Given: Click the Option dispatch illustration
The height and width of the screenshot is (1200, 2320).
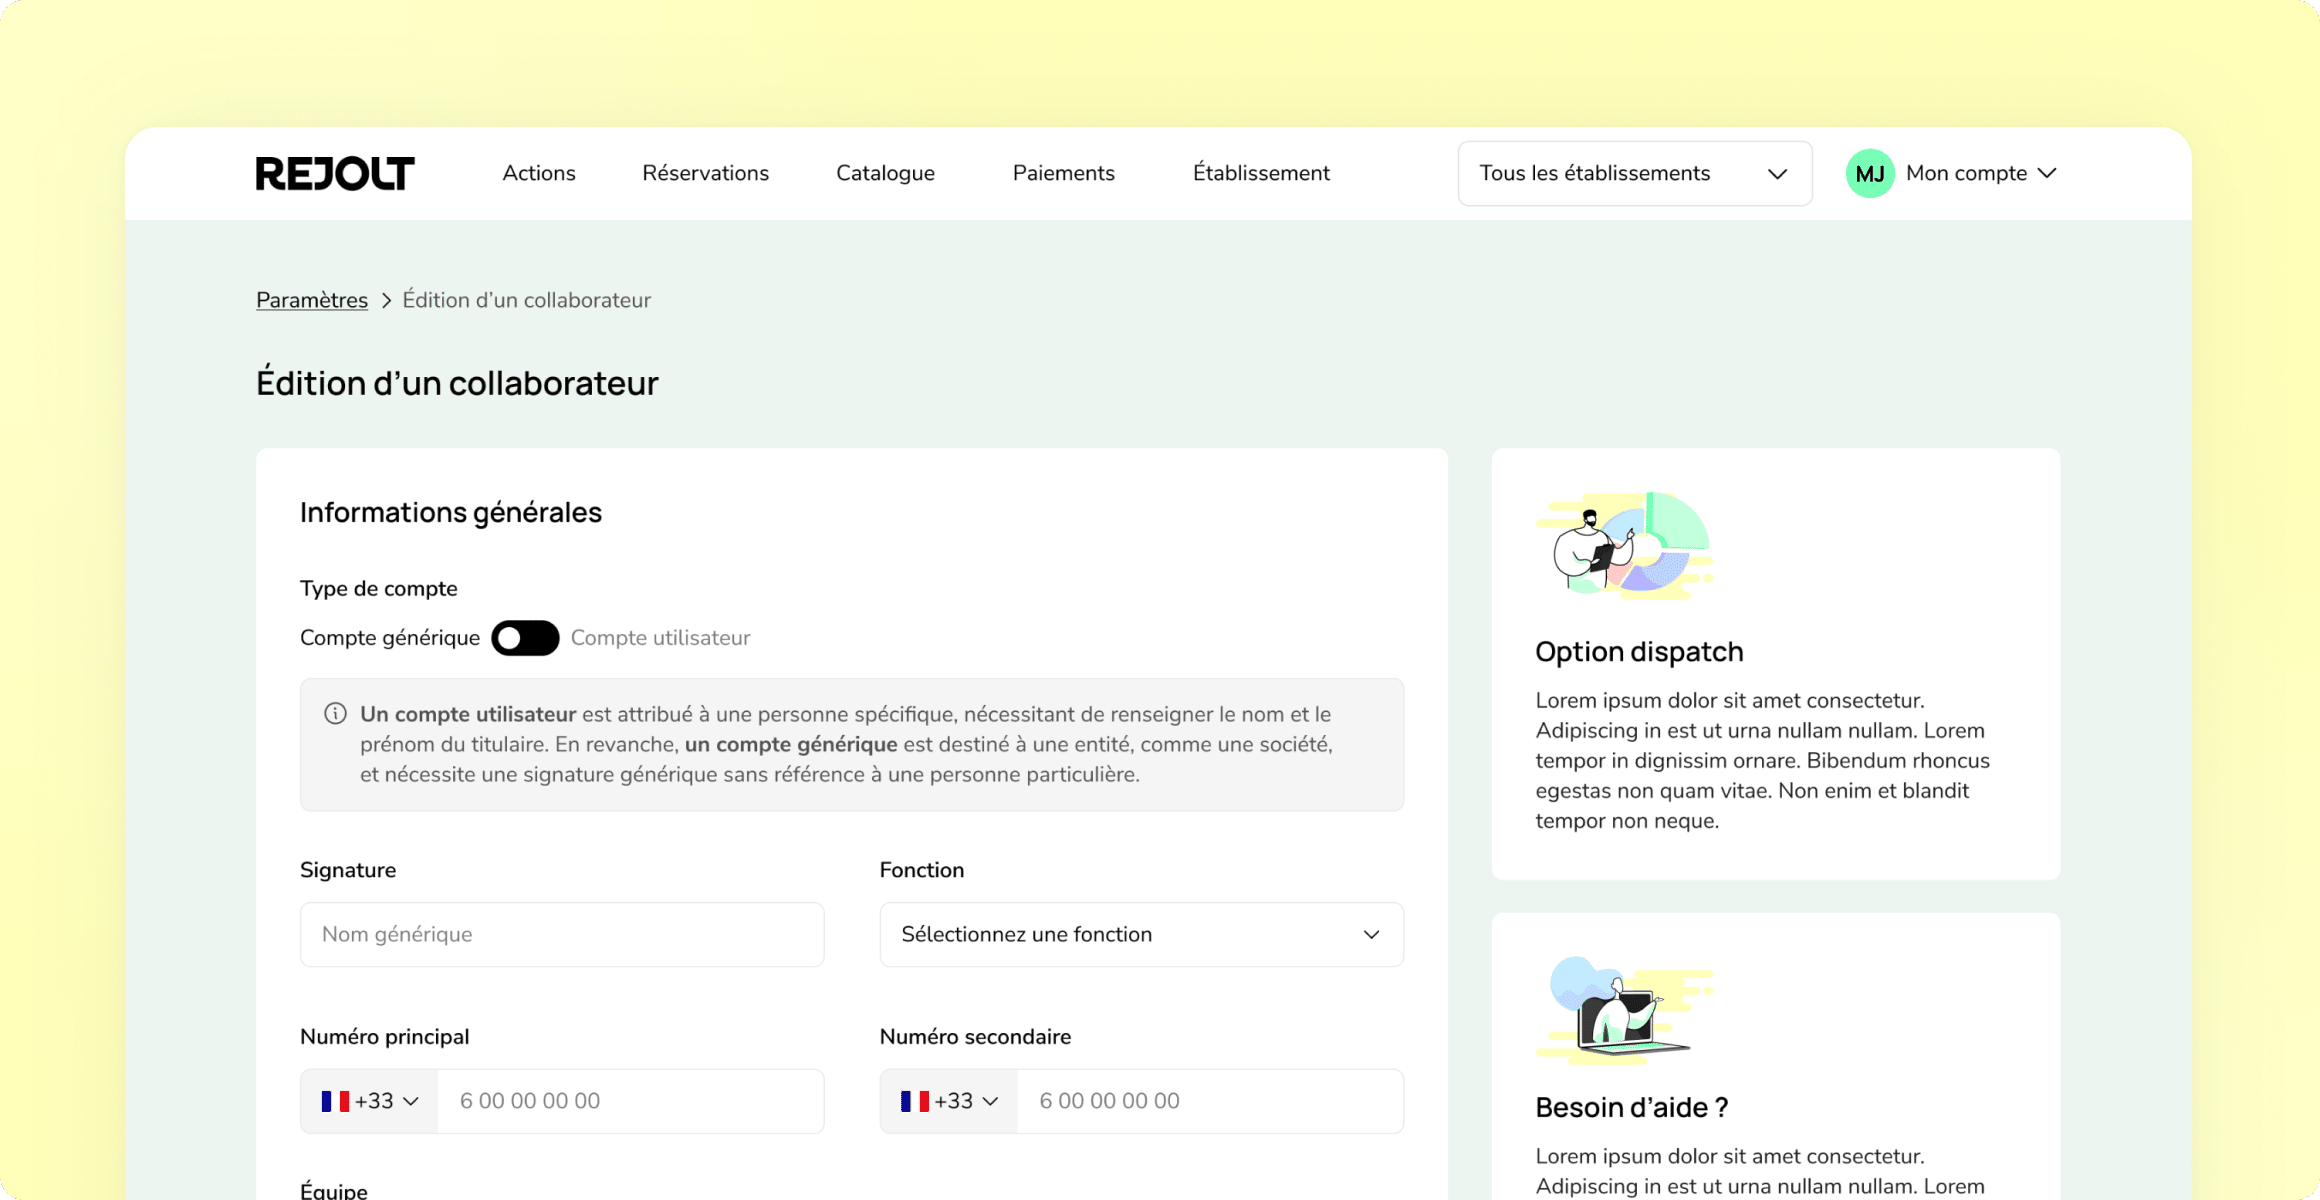Looking at the screenshot, I should pos(1625,545).
